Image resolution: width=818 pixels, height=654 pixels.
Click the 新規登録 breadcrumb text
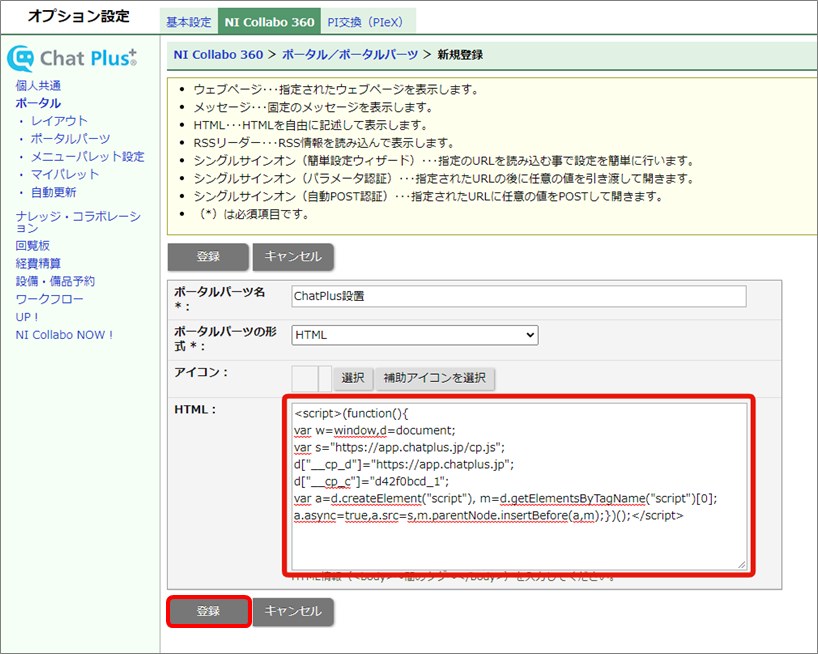click(460, 55)
